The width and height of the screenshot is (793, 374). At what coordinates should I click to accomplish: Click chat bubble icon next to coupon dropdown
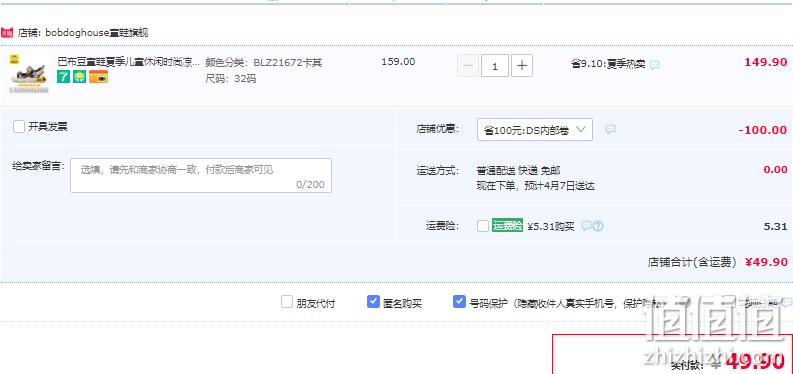pyautogui.click(x=610, y=129)
